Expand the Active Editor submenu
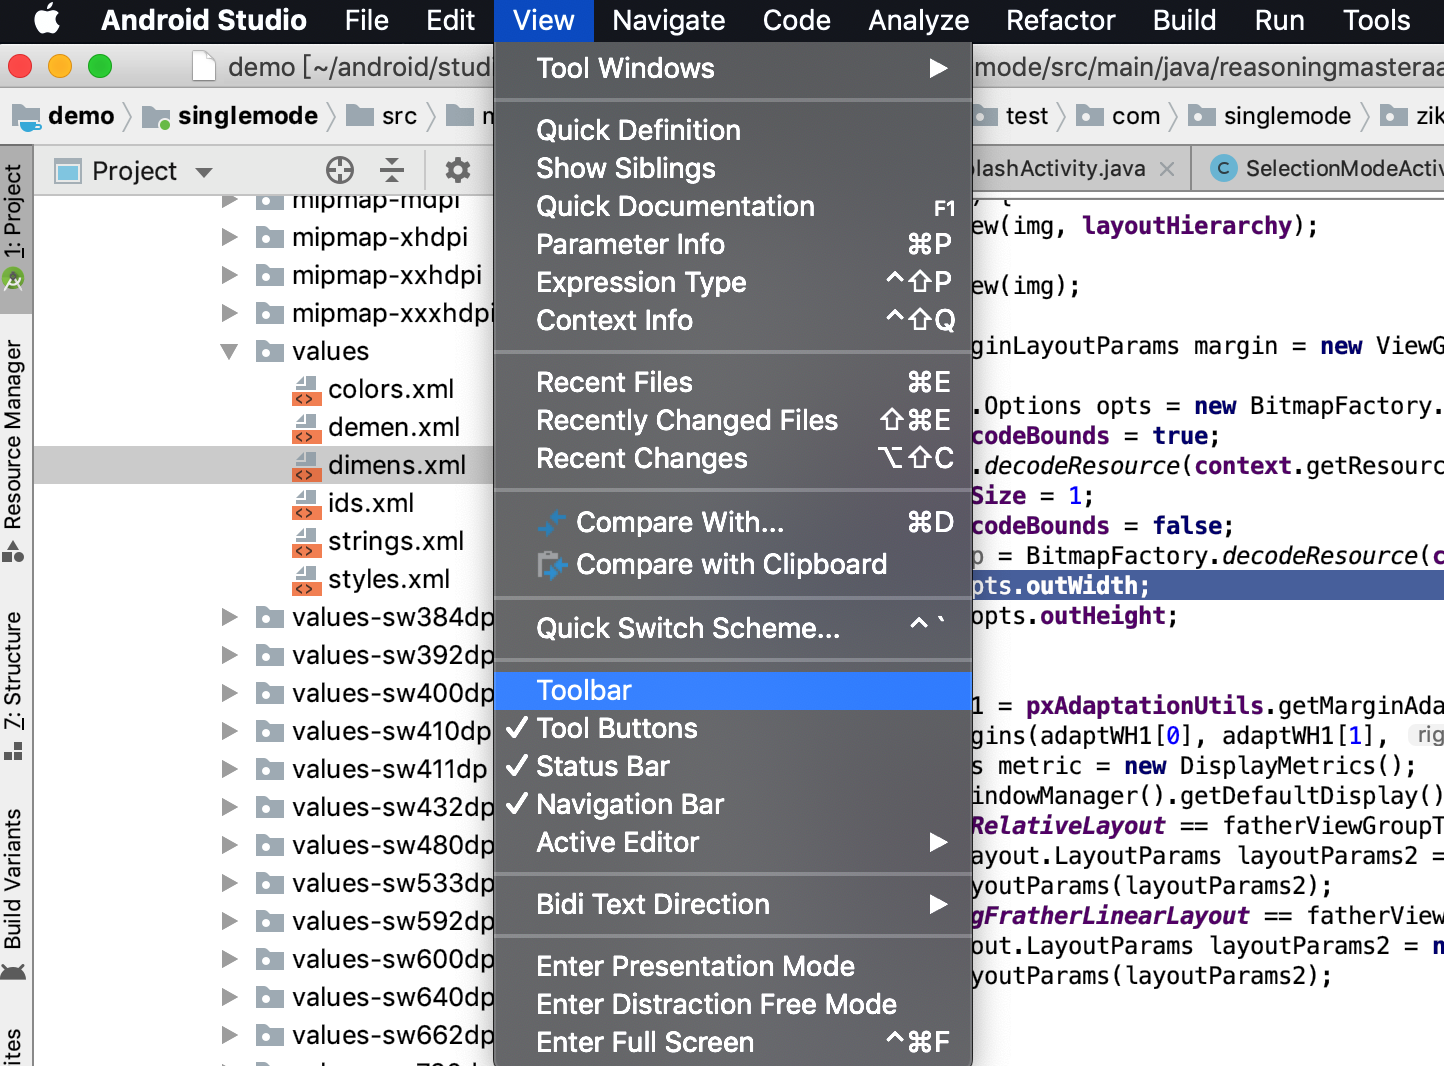Screen dimensions: 1444x1066 pyautogui.click(x=733, y=842)
